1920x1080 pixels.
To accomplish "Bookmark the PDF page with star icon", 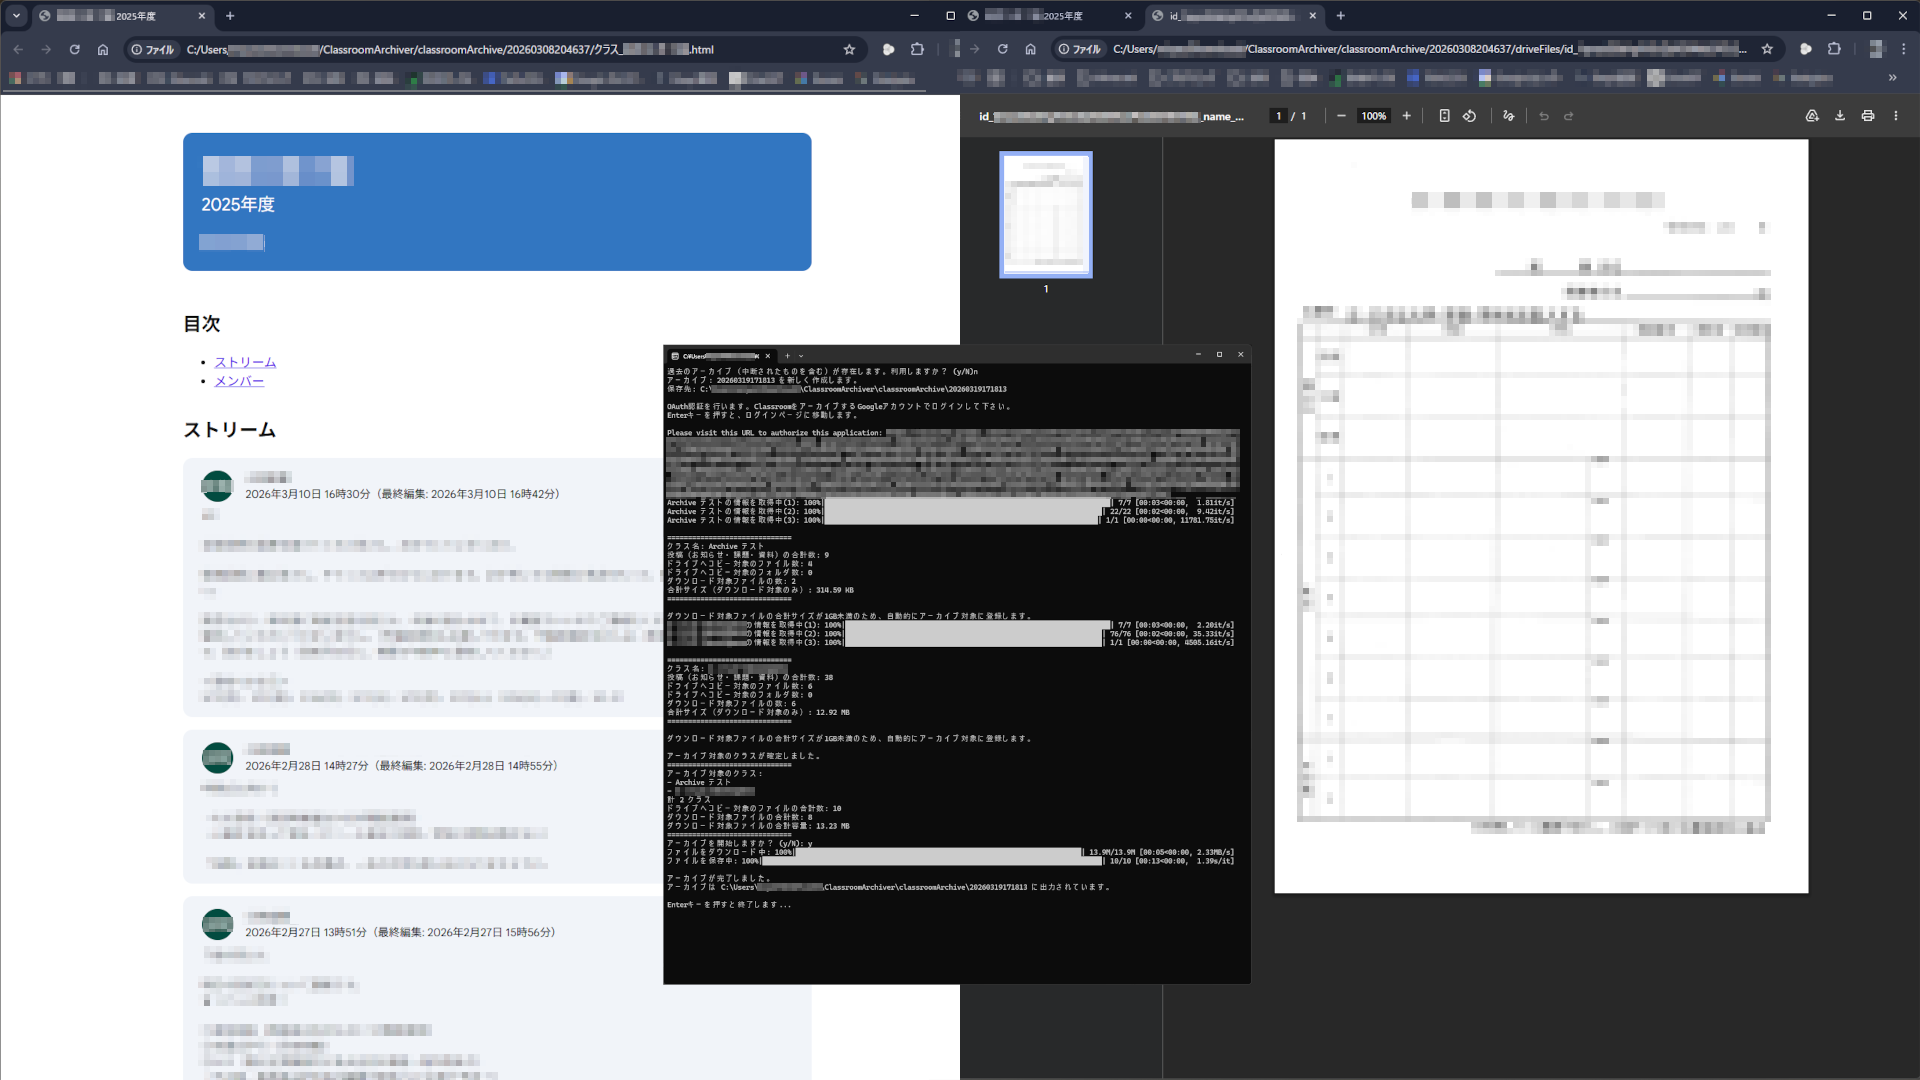I will (1767, 49).
